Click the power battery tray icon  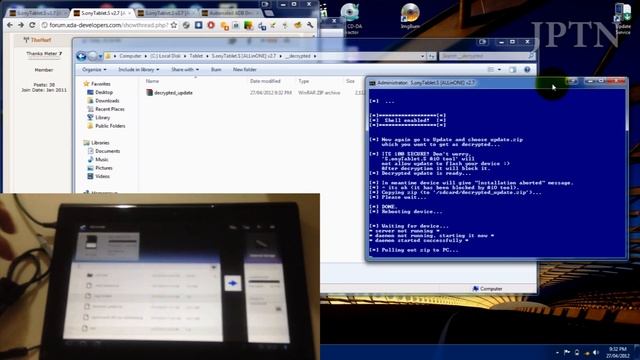coord(577,352)
